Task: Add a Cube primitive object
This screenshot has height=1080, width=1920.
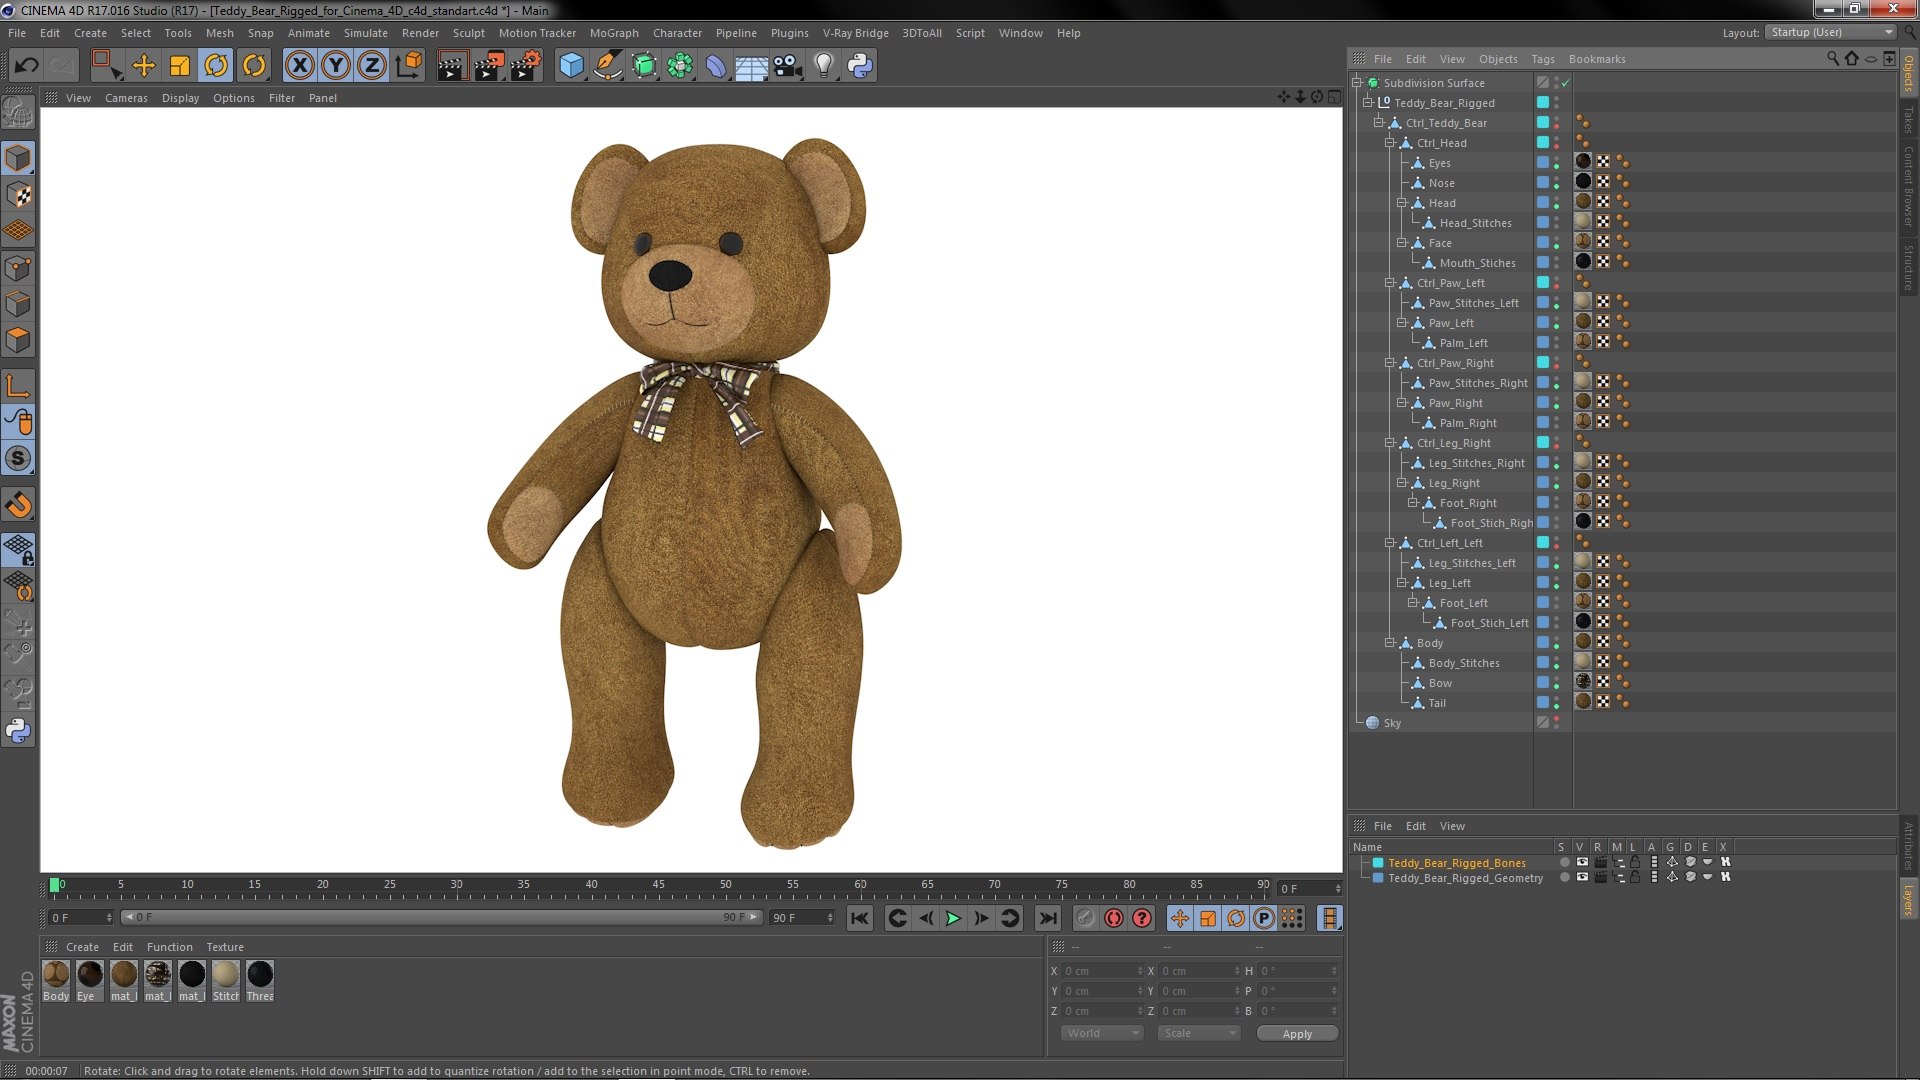Action: 571,66
